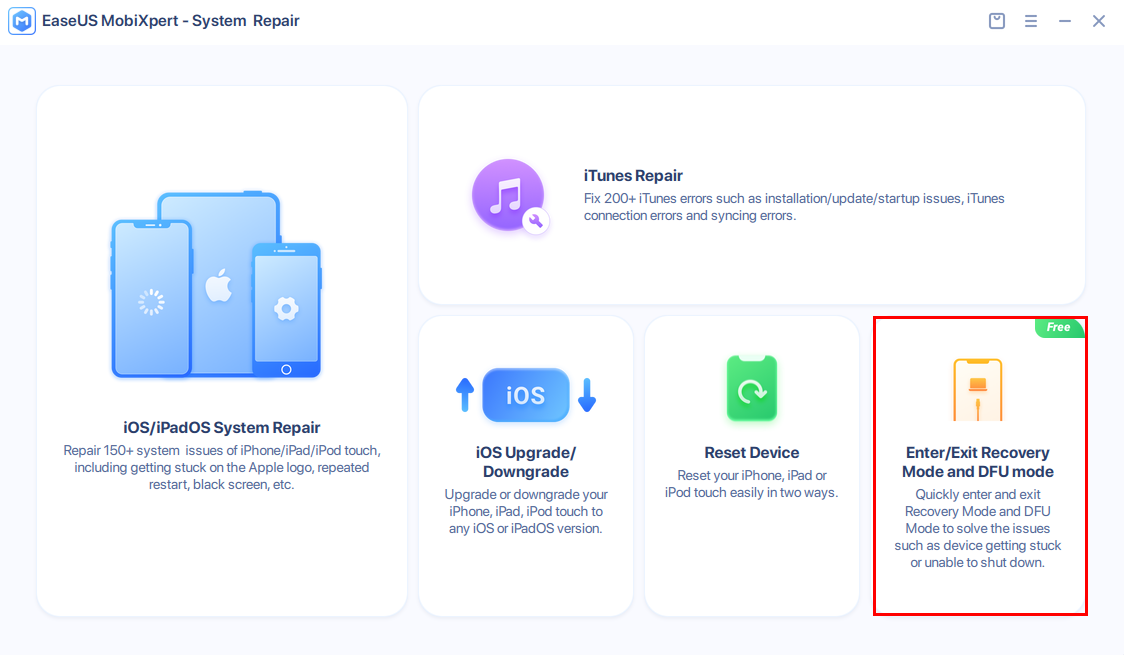Image resolution: width=1124 pixels, height=655 pixels.
Task: Click the blue iOS badge icon
Action: click(525, 395)
